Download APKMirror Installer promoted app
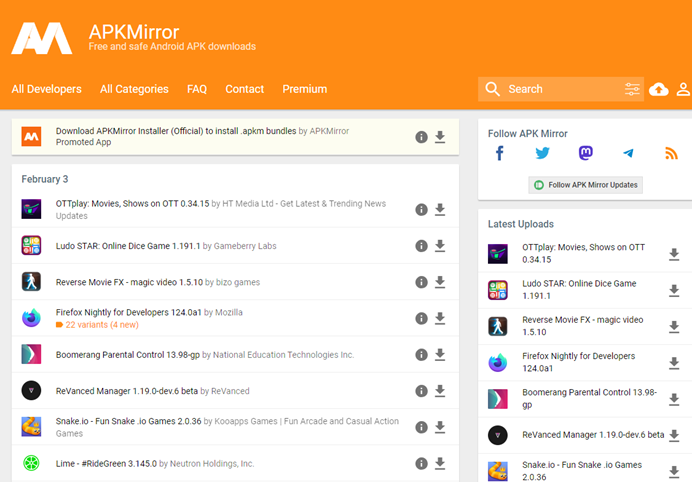Image resolution: width=692 pixels, height=482 pixels. tap(440, 137)
